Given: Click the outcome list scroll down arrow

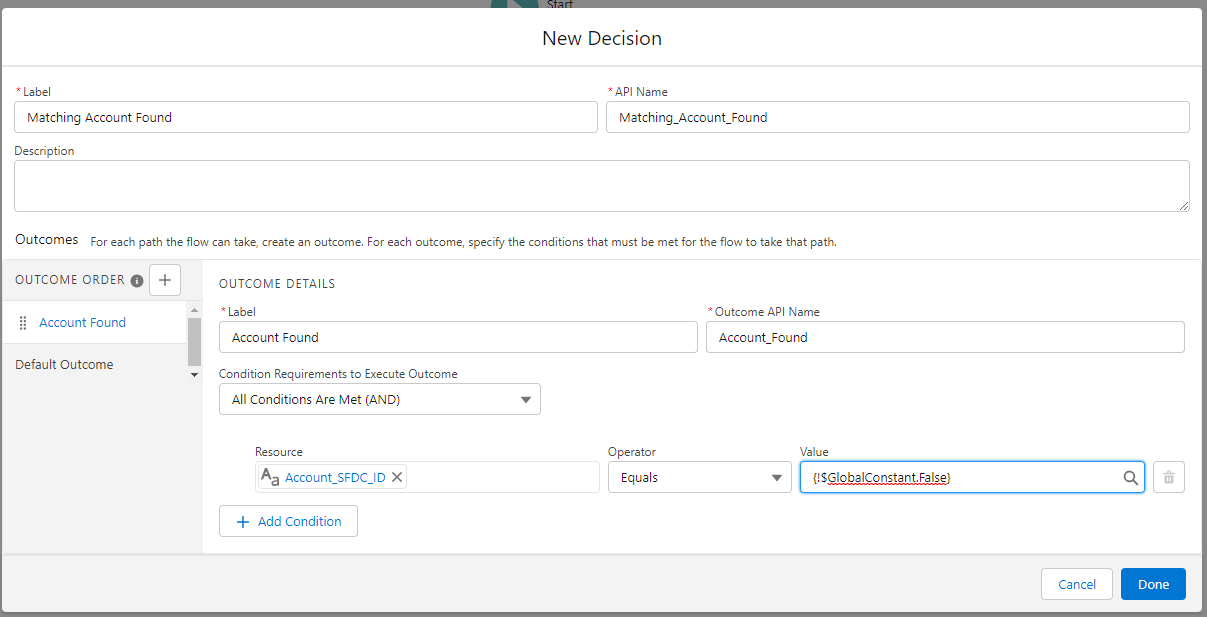Looking at the screenshot, I should click(194, 374).
